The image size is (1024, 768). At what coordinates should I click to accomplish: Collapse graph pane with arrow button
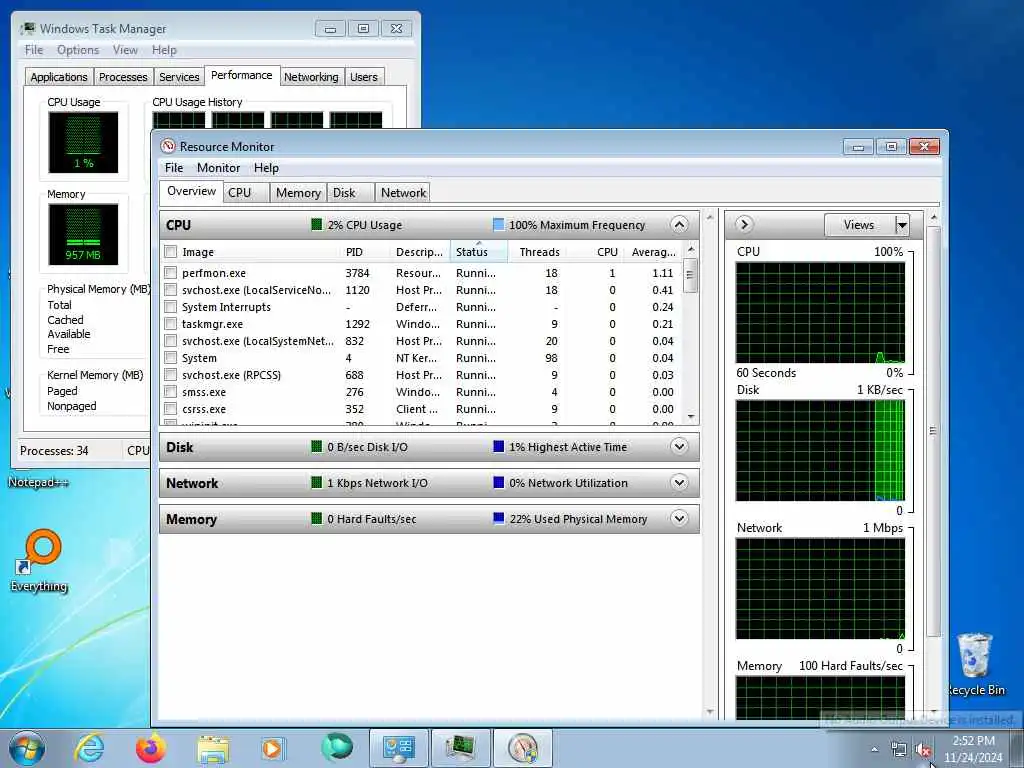click(x=744, y=225)
